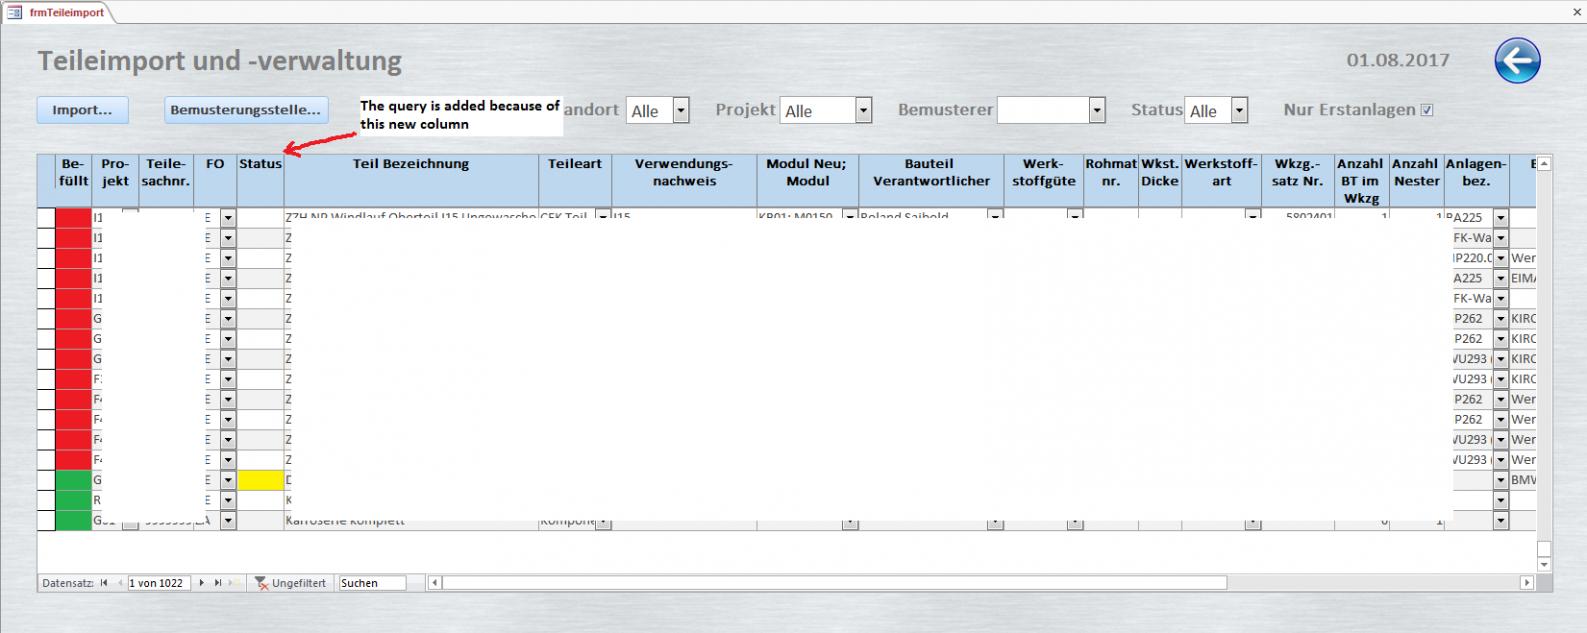The width and height of the screenshot is (1587, 633).
Task: Click the blue back arrow icon
Action: pos(1517,62)
